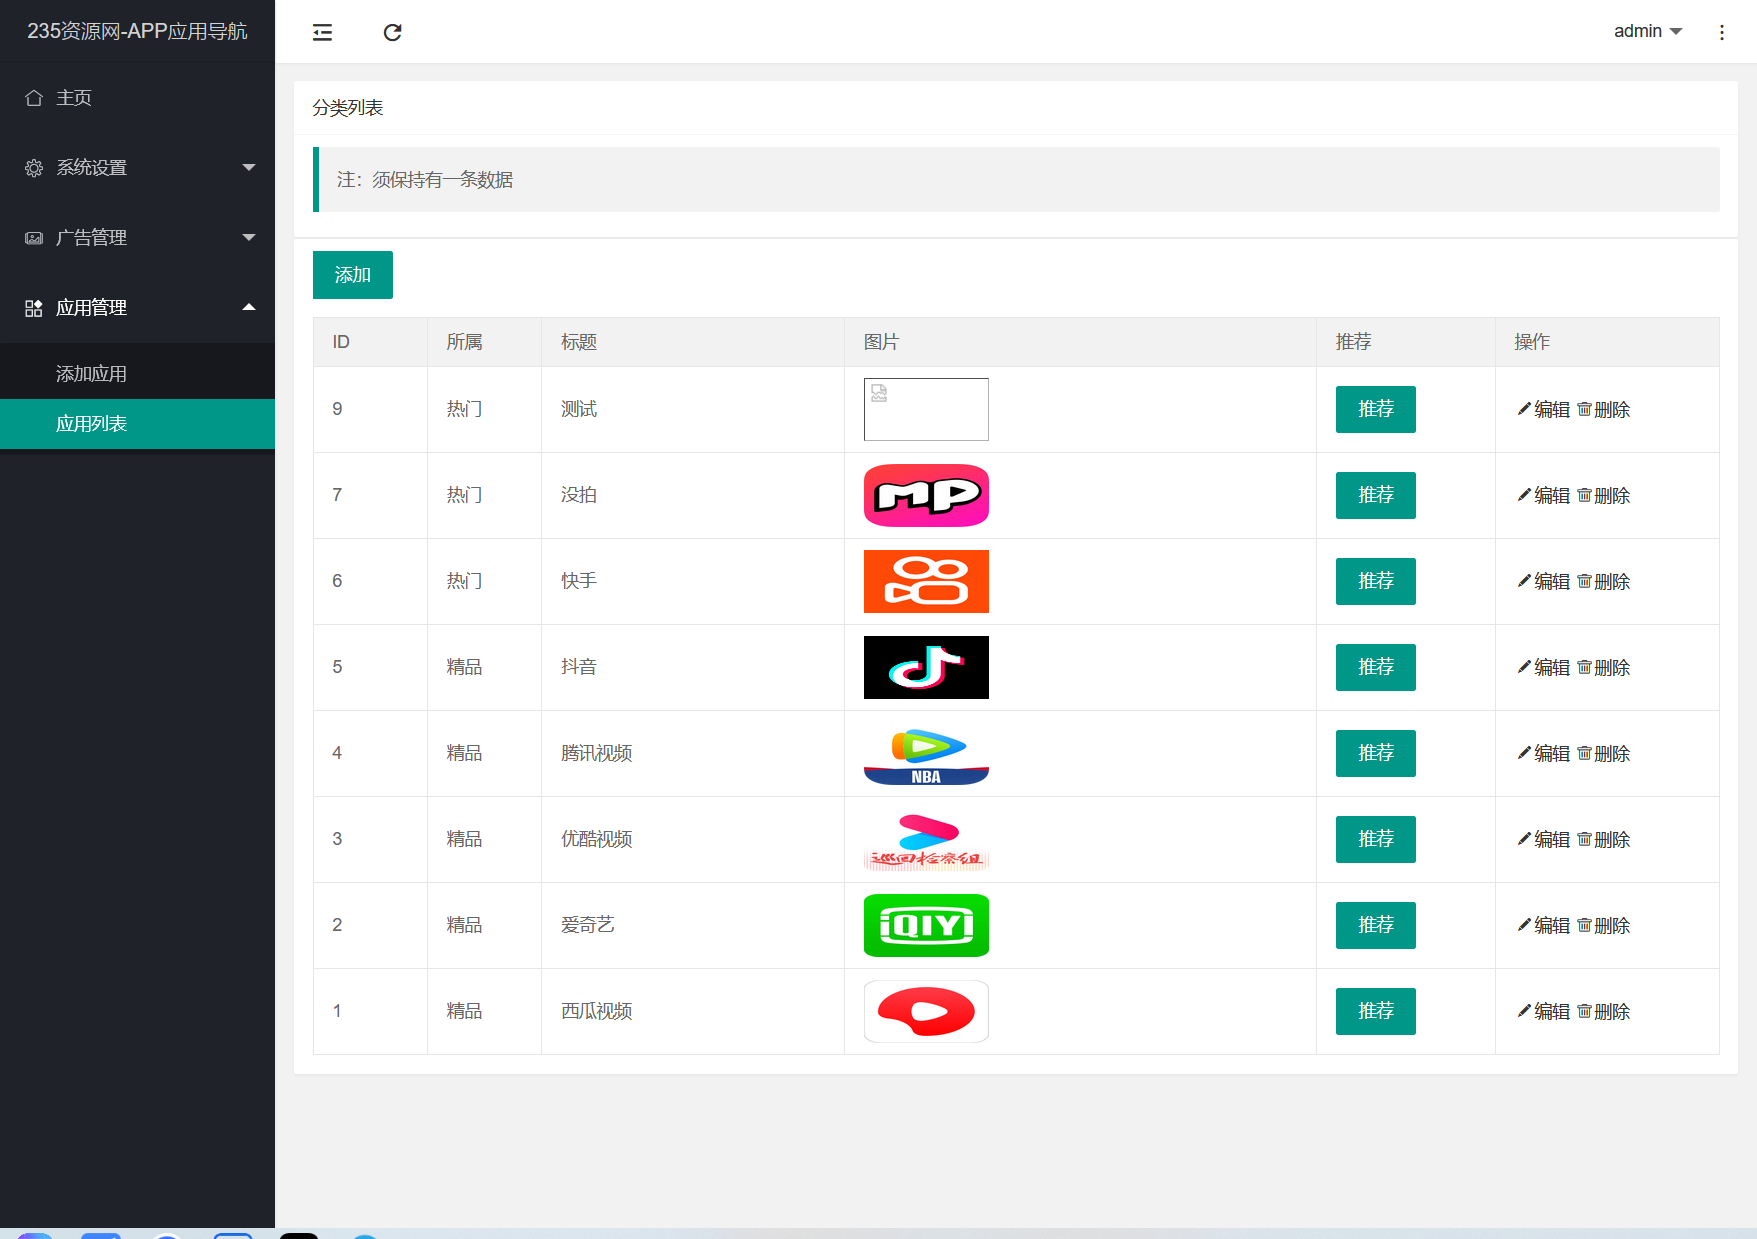1757x1239 pixels.
Task: Click the 广告管理 picture icon
Action: click(34, 238)
